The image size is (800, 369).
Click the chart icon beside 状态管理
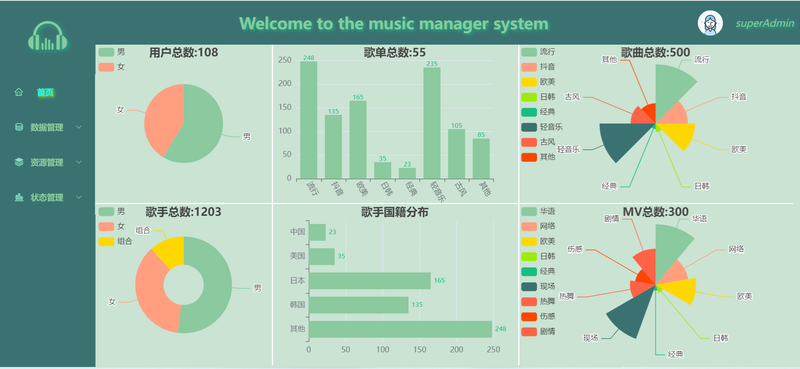[19, 197]
